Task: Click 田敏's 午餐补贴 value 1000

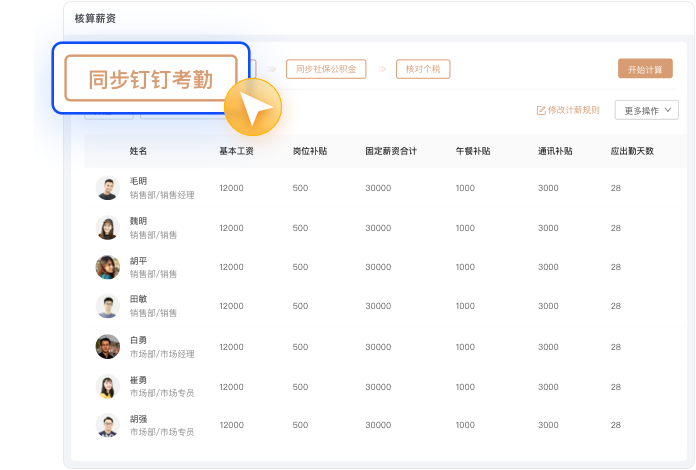Action: click(465, 306)
